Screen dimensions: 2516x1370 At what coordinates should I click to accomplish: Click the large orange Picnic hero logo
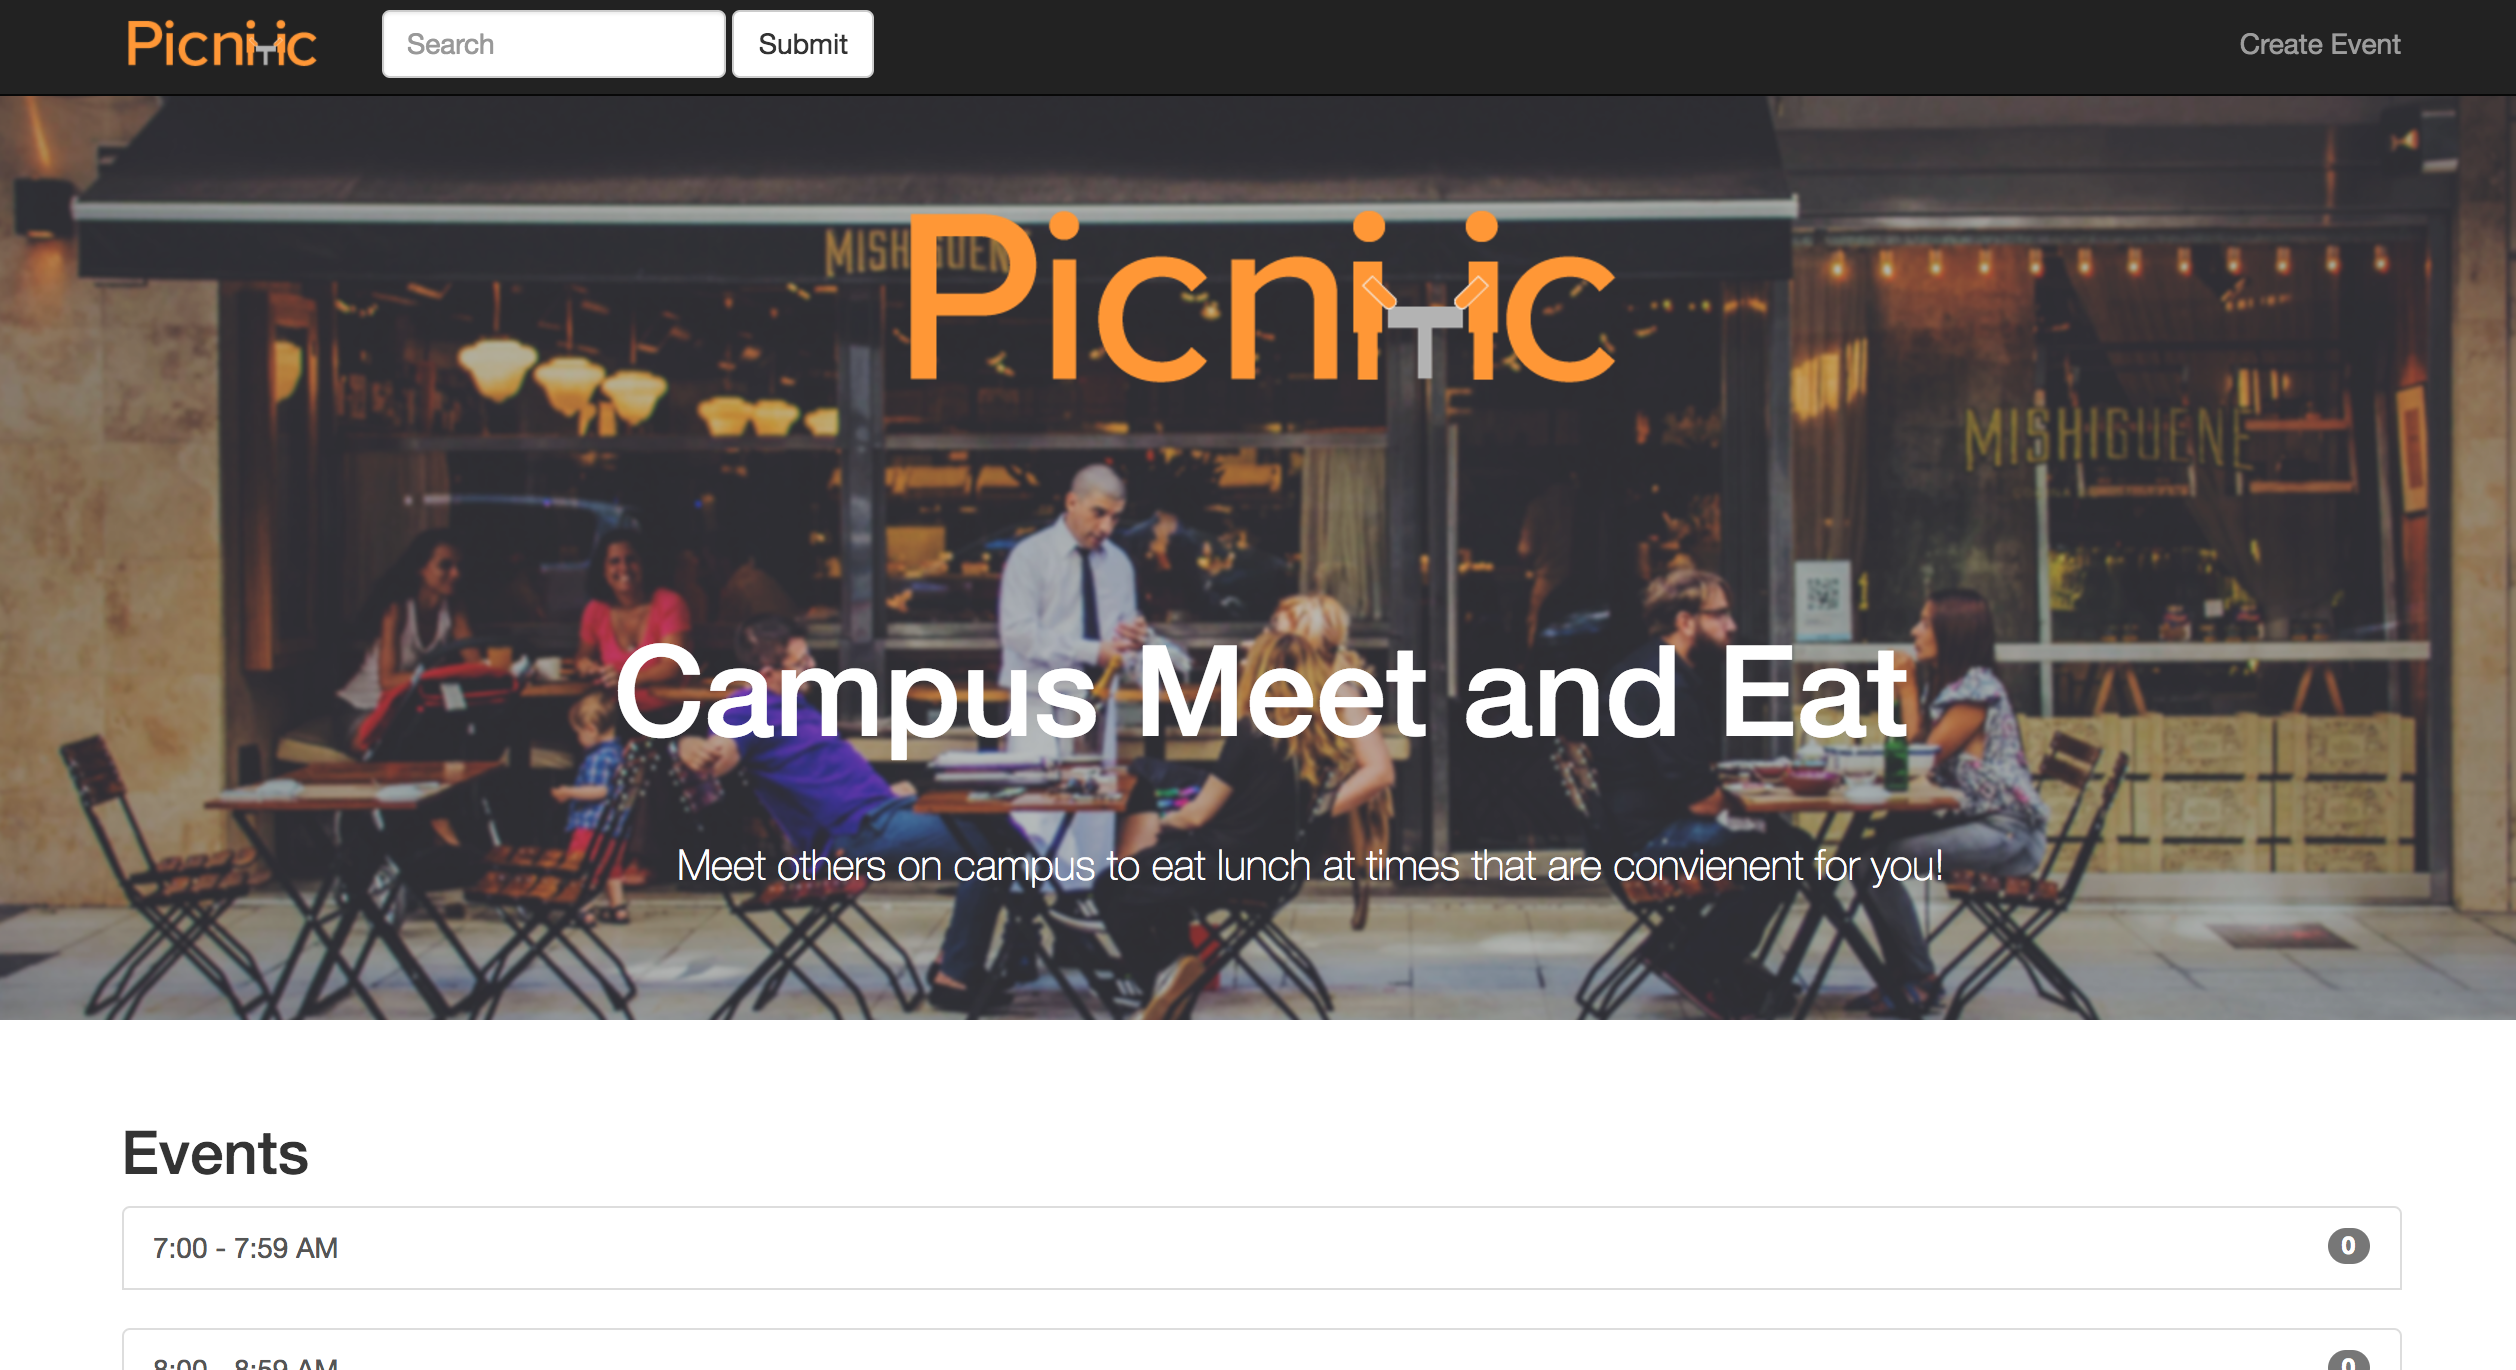pyautogui.click(x=1261, y=297)
